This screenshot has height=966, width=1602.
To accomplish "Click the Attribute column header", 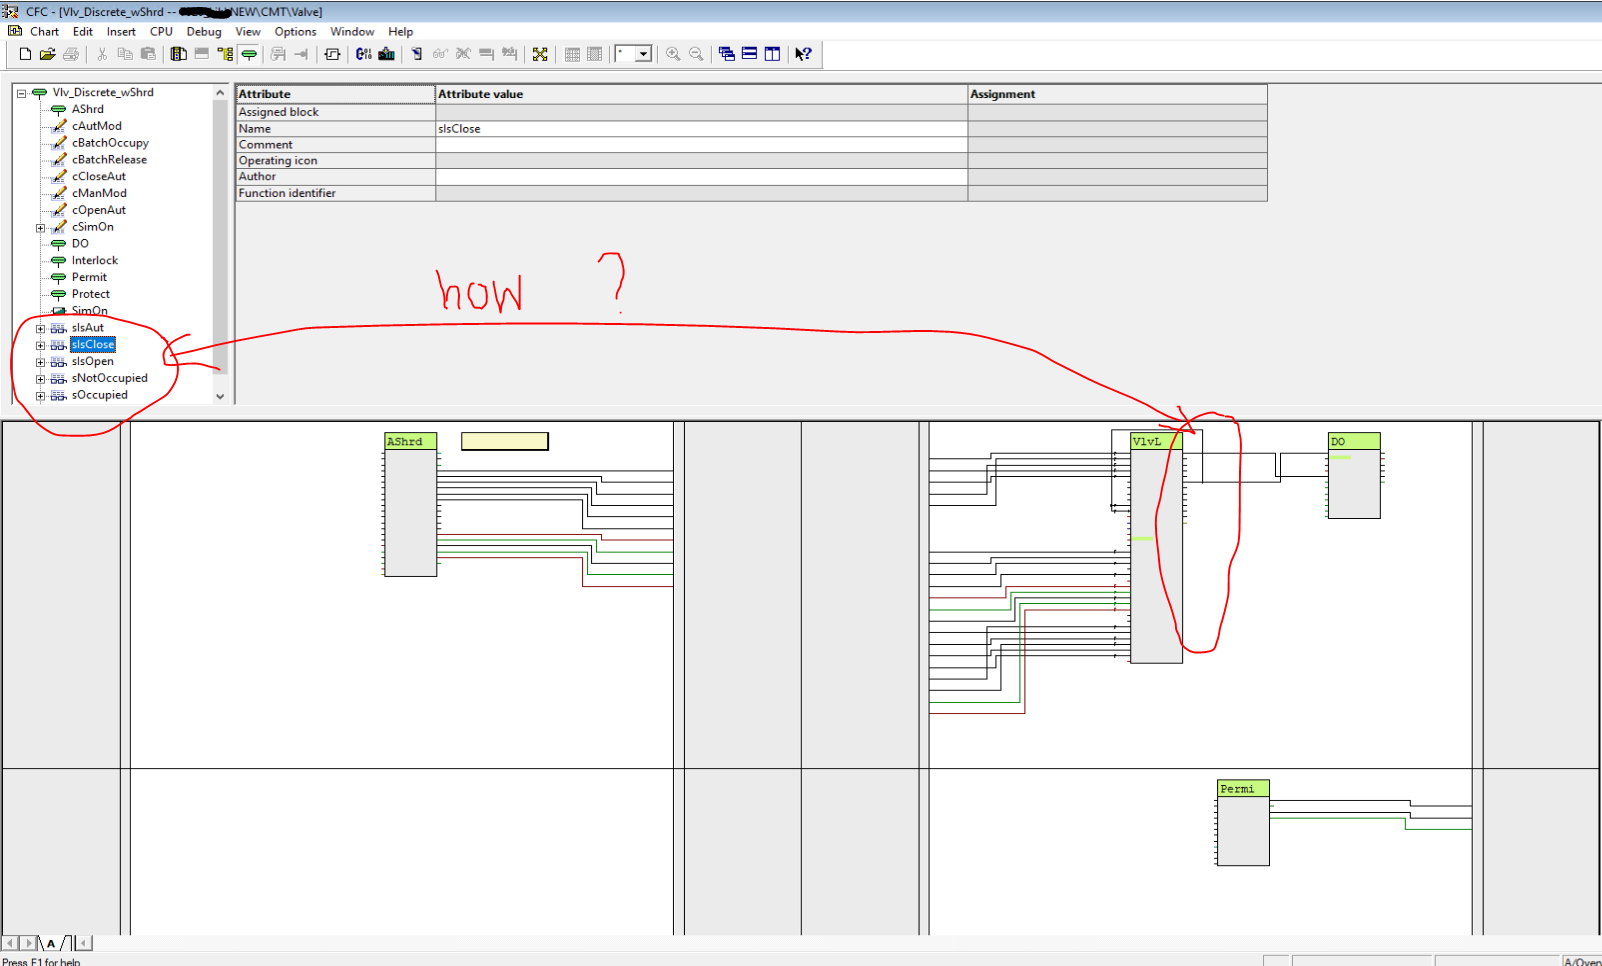I will [336, 94].
